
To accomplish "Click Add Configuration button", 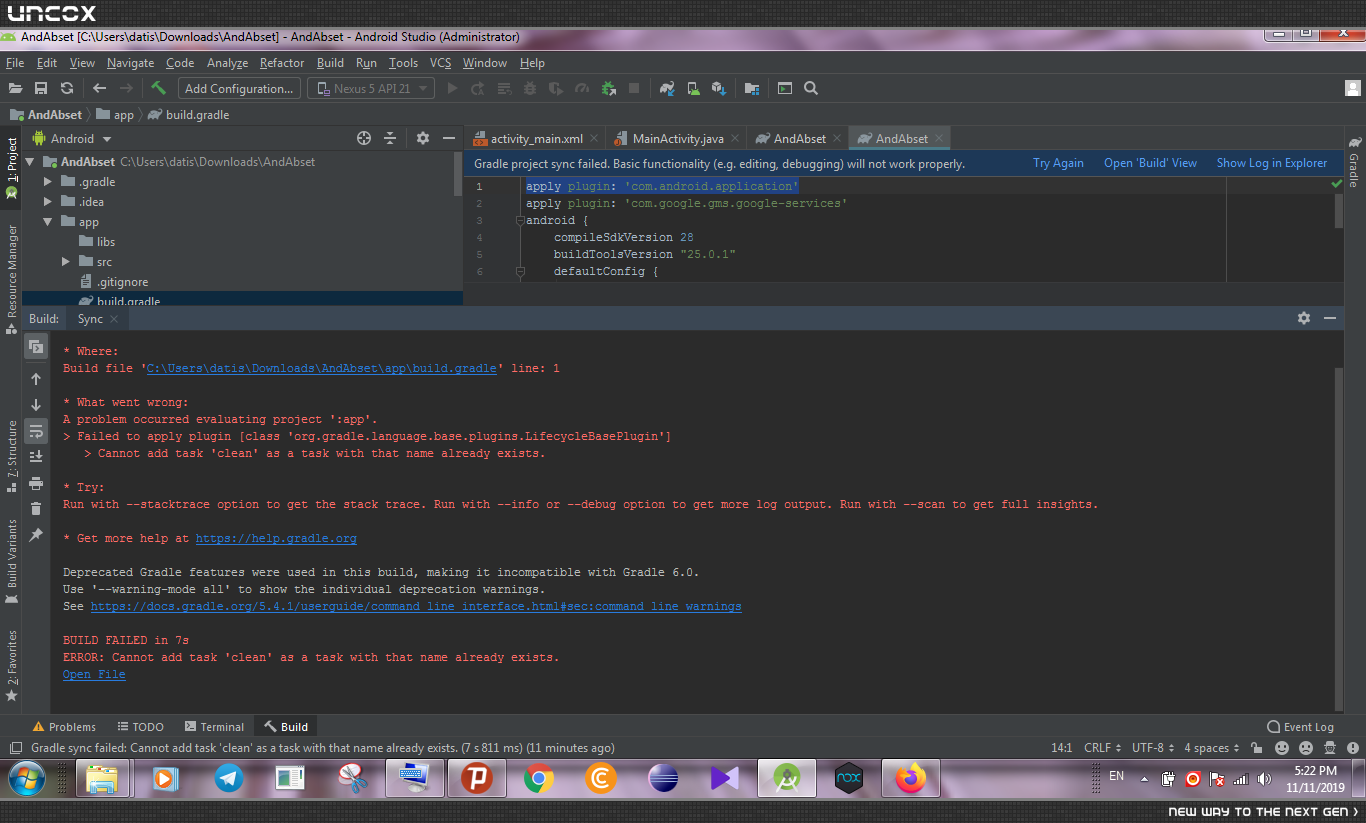I will [x=239, y=88].
